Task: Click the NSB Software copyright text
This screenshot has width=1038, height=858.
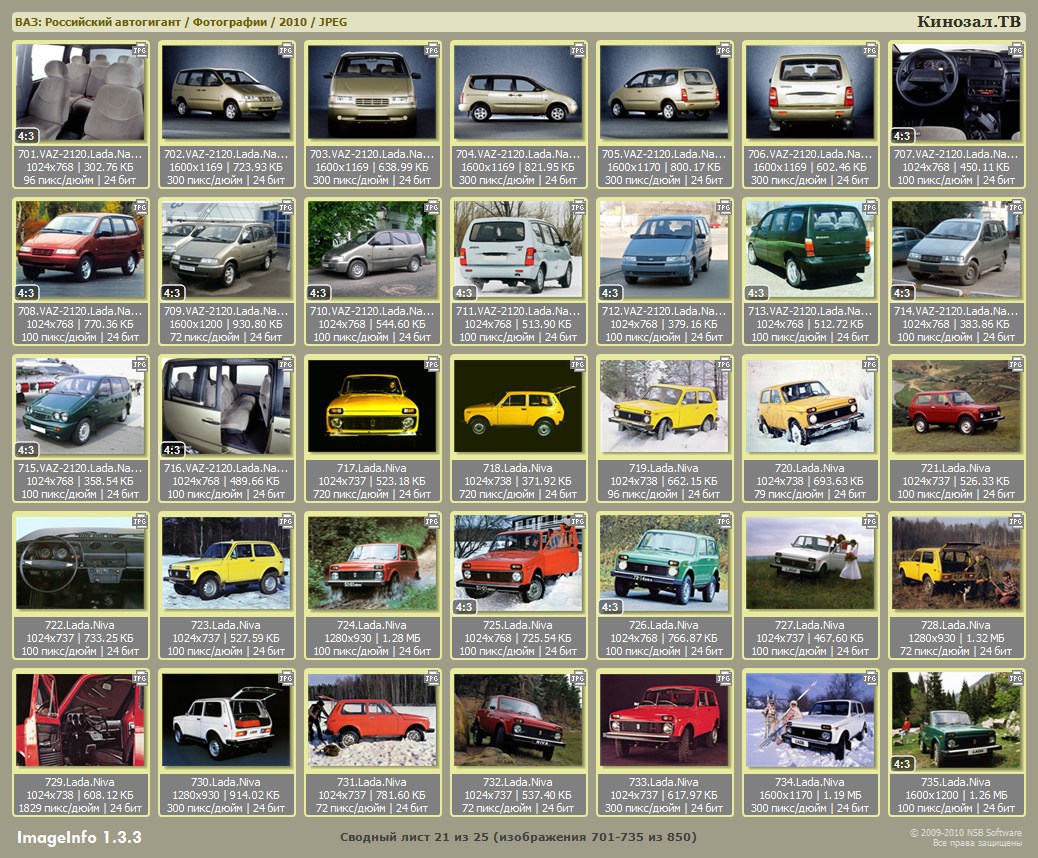Action: pos(965,837)
